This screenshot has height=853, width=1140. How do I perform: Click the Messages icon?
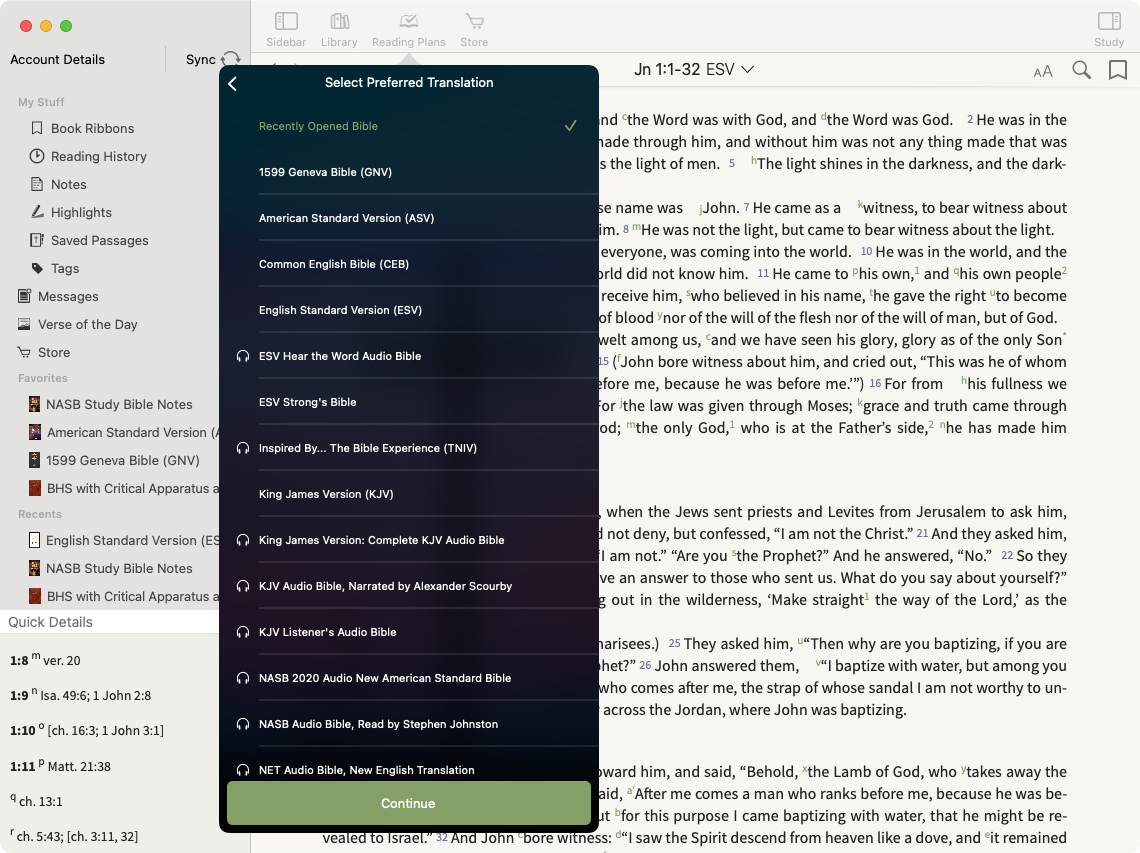(x=25, y=296)
